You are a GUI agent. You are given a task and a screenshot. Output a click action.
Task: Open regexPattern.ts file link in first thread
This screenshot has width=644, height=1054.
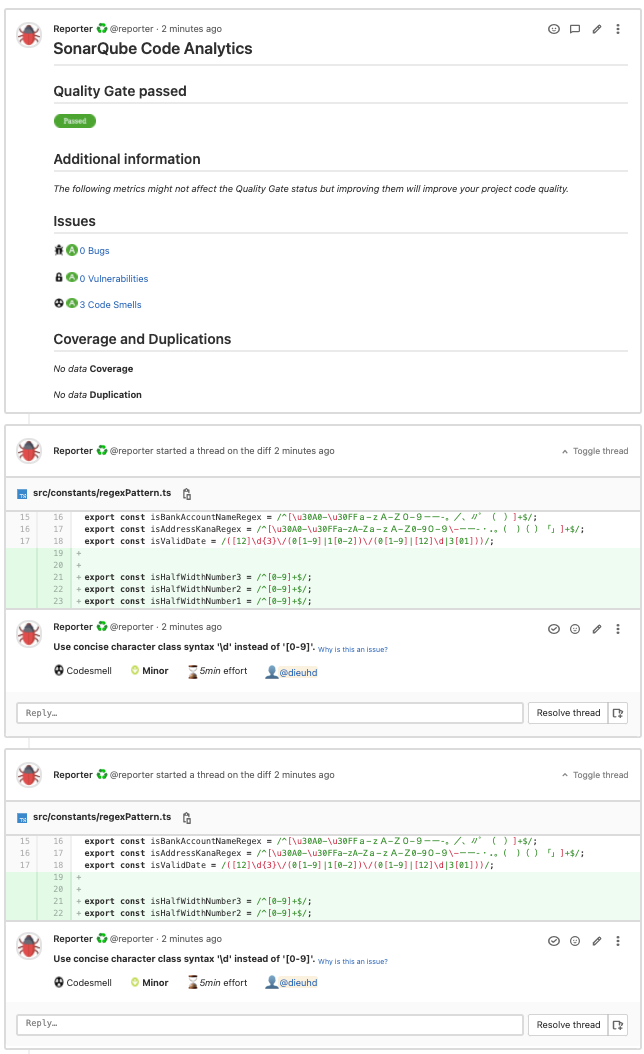tap(102, 493)
